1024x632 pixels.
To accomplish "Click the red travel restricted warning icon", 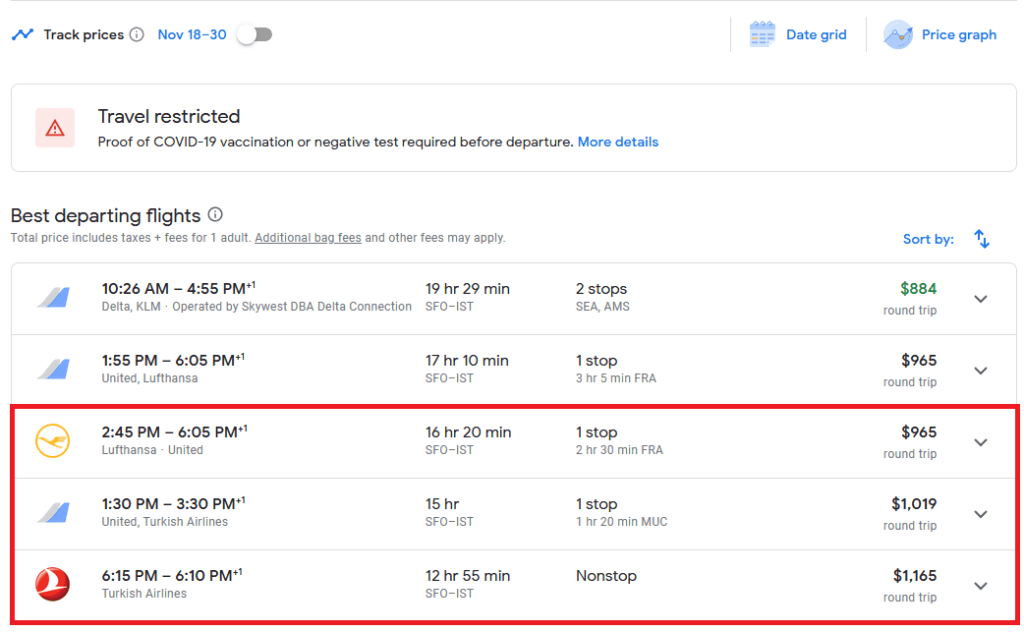I will click(x=55, y=128).
